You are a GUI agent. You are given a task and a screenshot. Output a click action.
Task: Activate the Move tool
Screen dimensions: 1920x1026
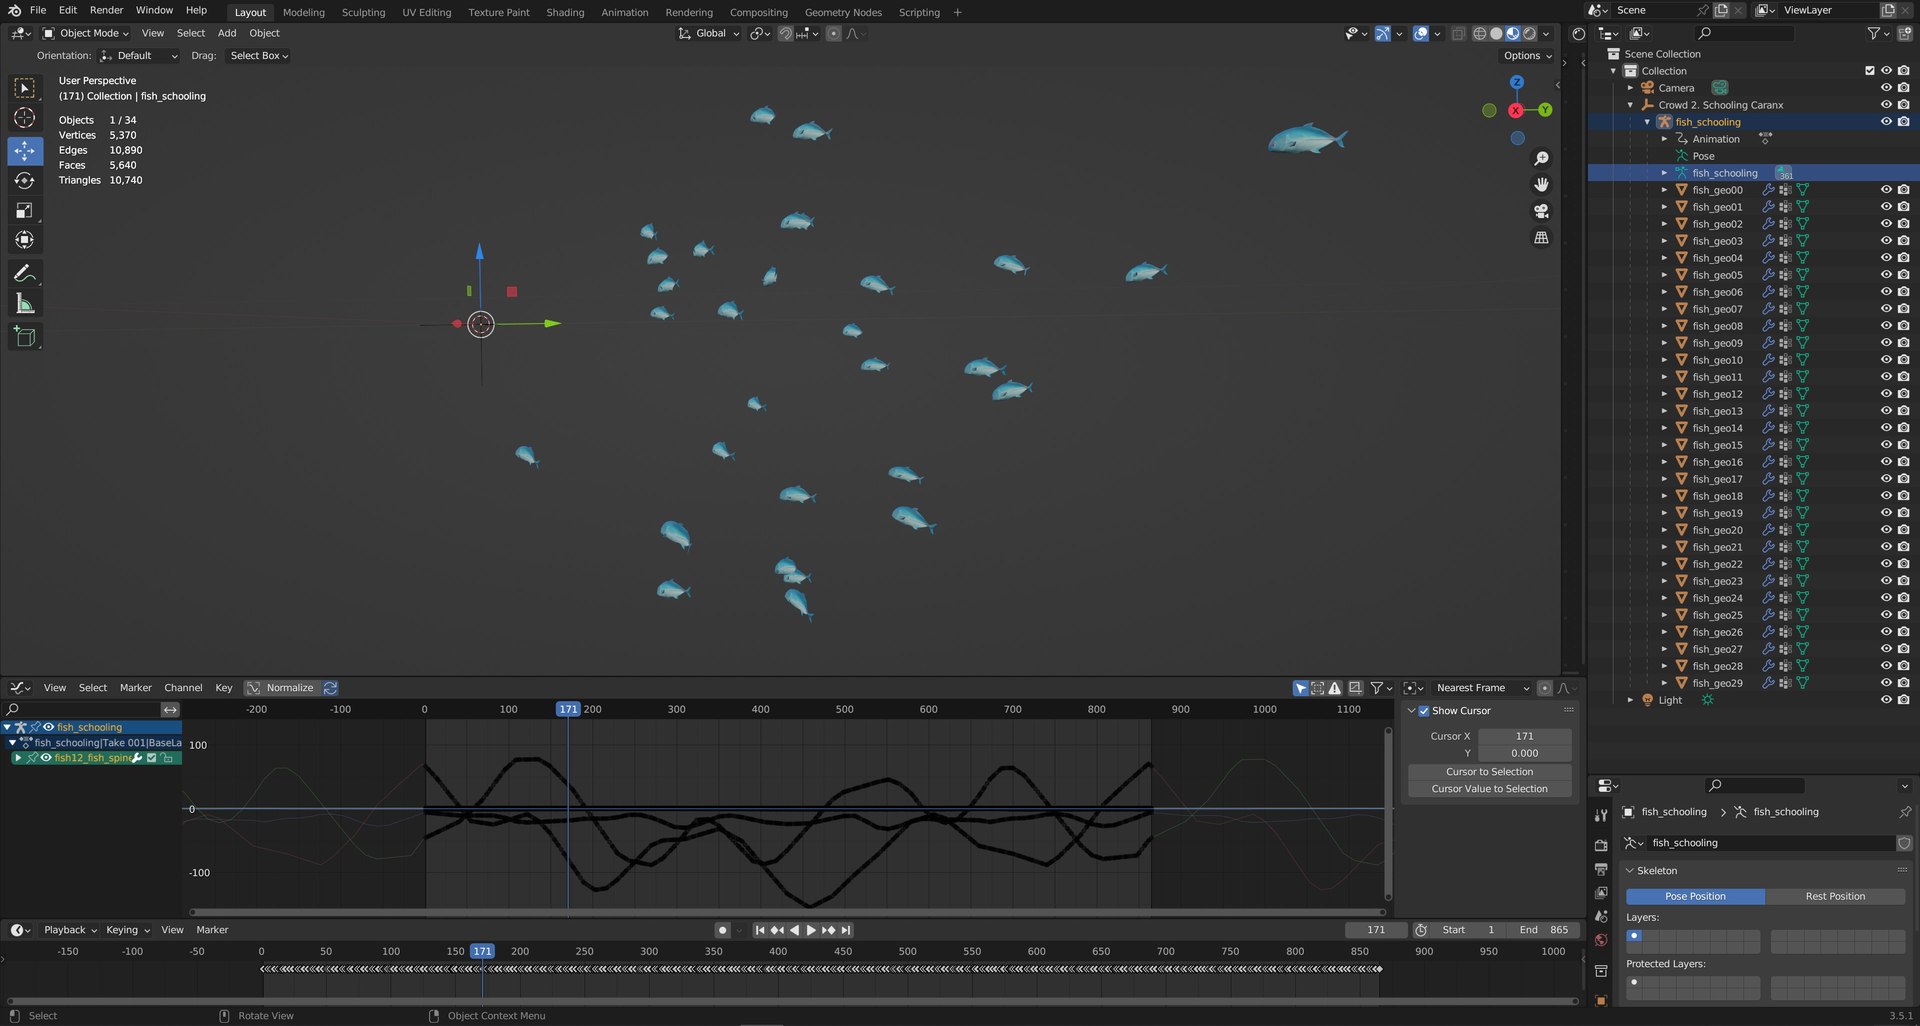click(25, 151)
